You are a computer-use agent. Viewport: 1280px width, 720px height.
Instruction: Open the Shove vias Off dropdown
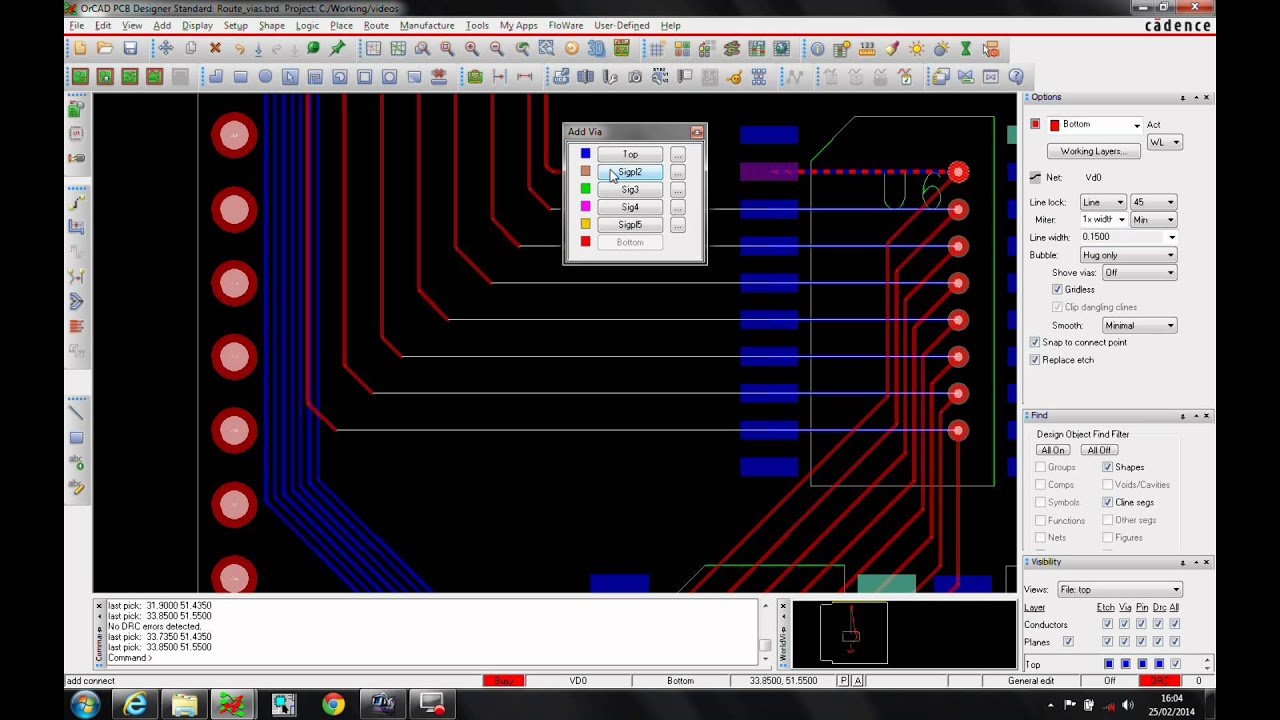[x=1139, y=273]
